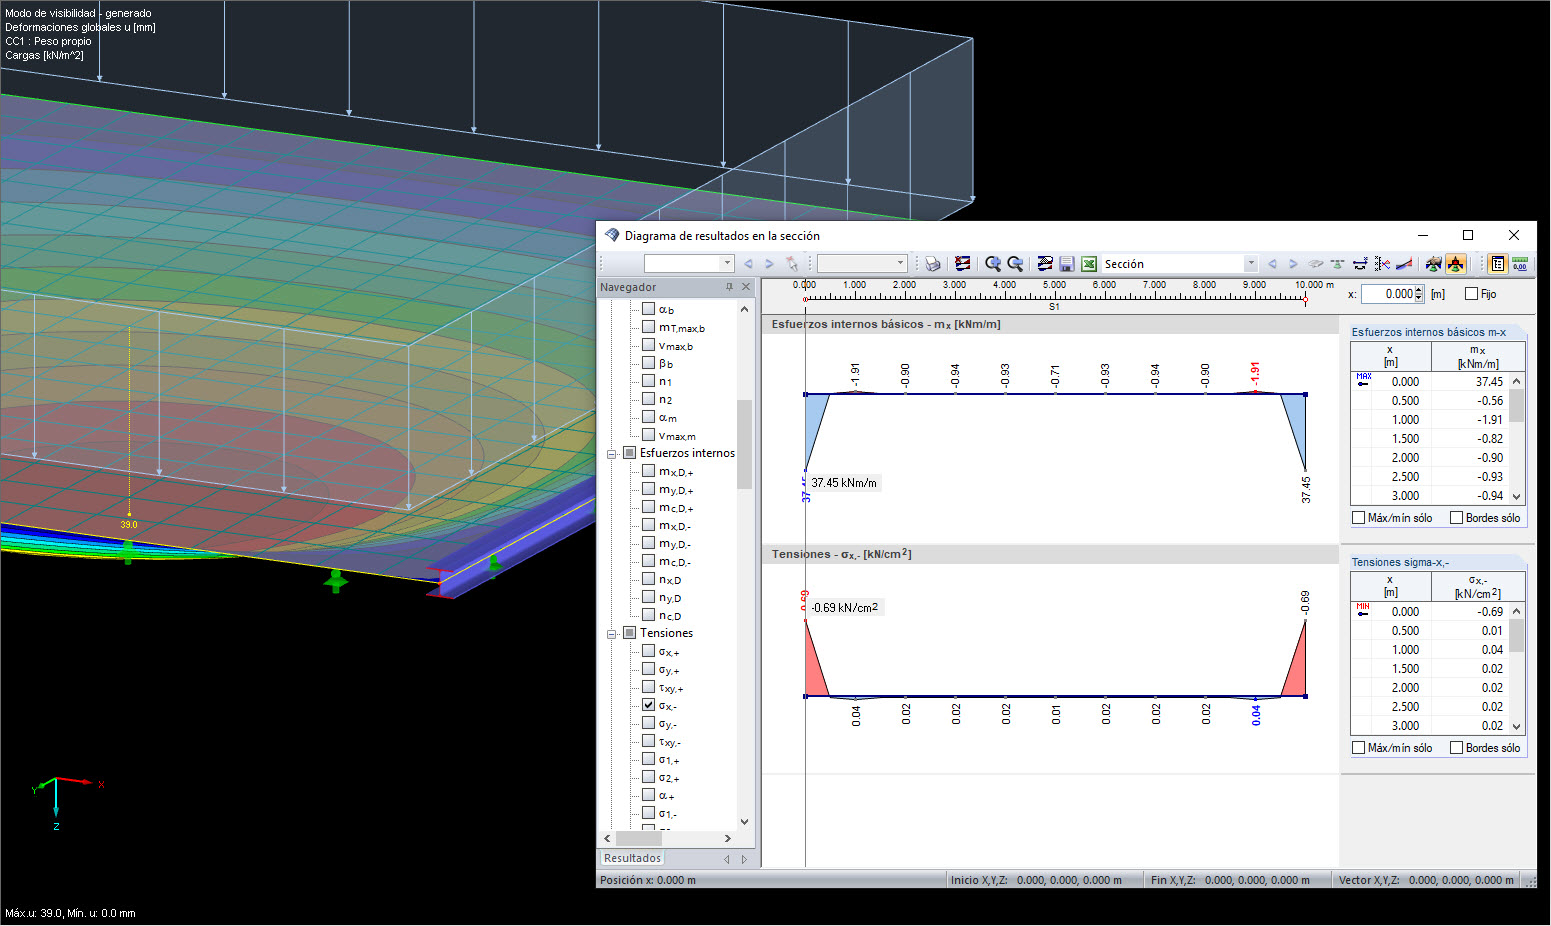Viewport: 1551px width, 926px height.
Task: Toggle the Tensiones group checkbox
Action: pyautogui.click(x=630, y=633)
